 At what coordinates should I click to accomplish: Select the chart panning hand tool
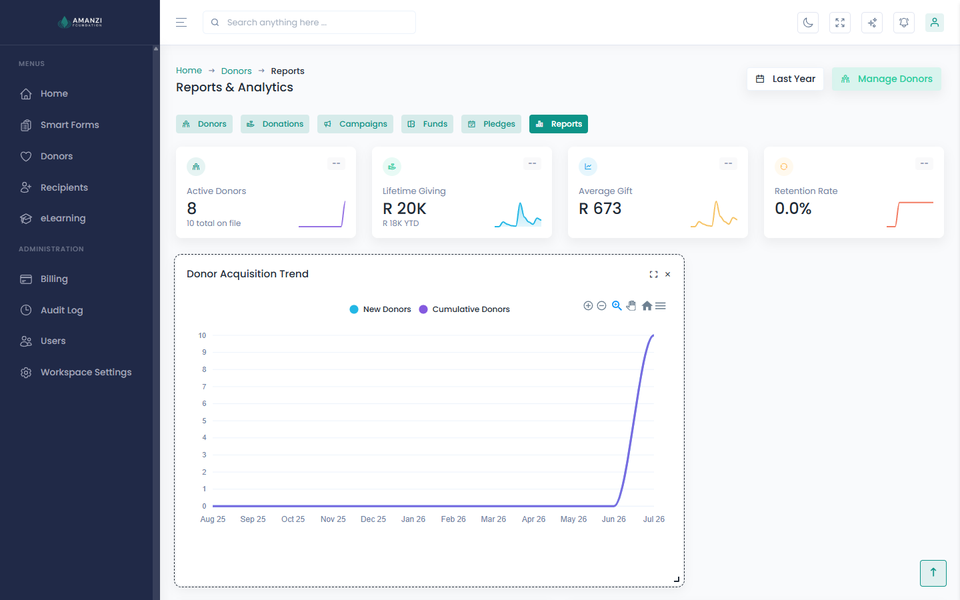[x=631, y=306]
